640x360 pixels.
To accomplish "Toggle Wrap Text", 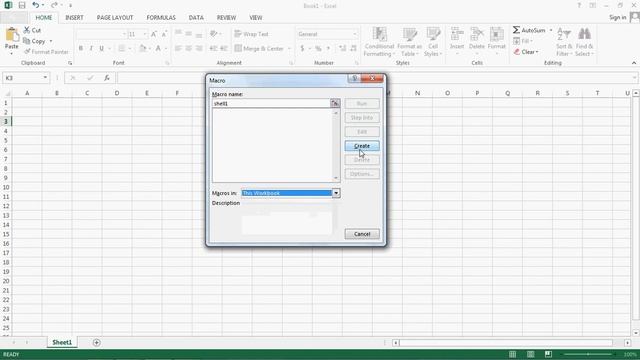I will click(251, 34).
